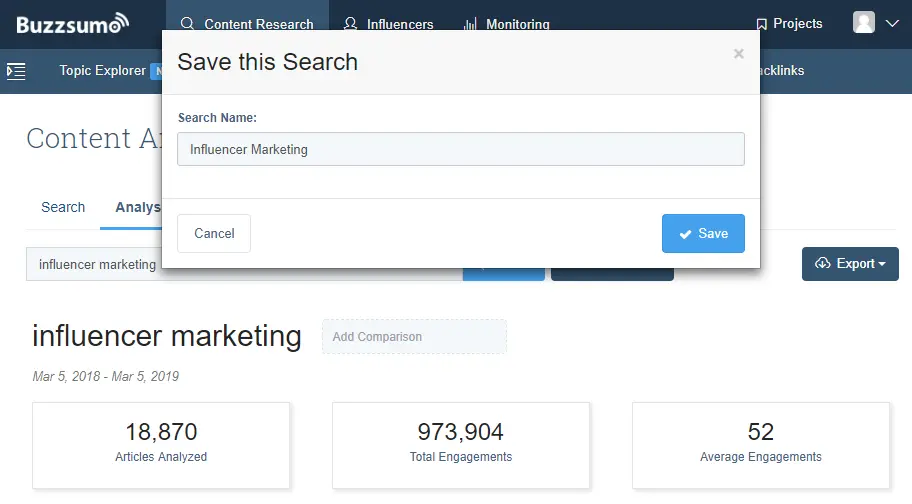
Task: Click the user avatar icon
Action: [864, 23]
